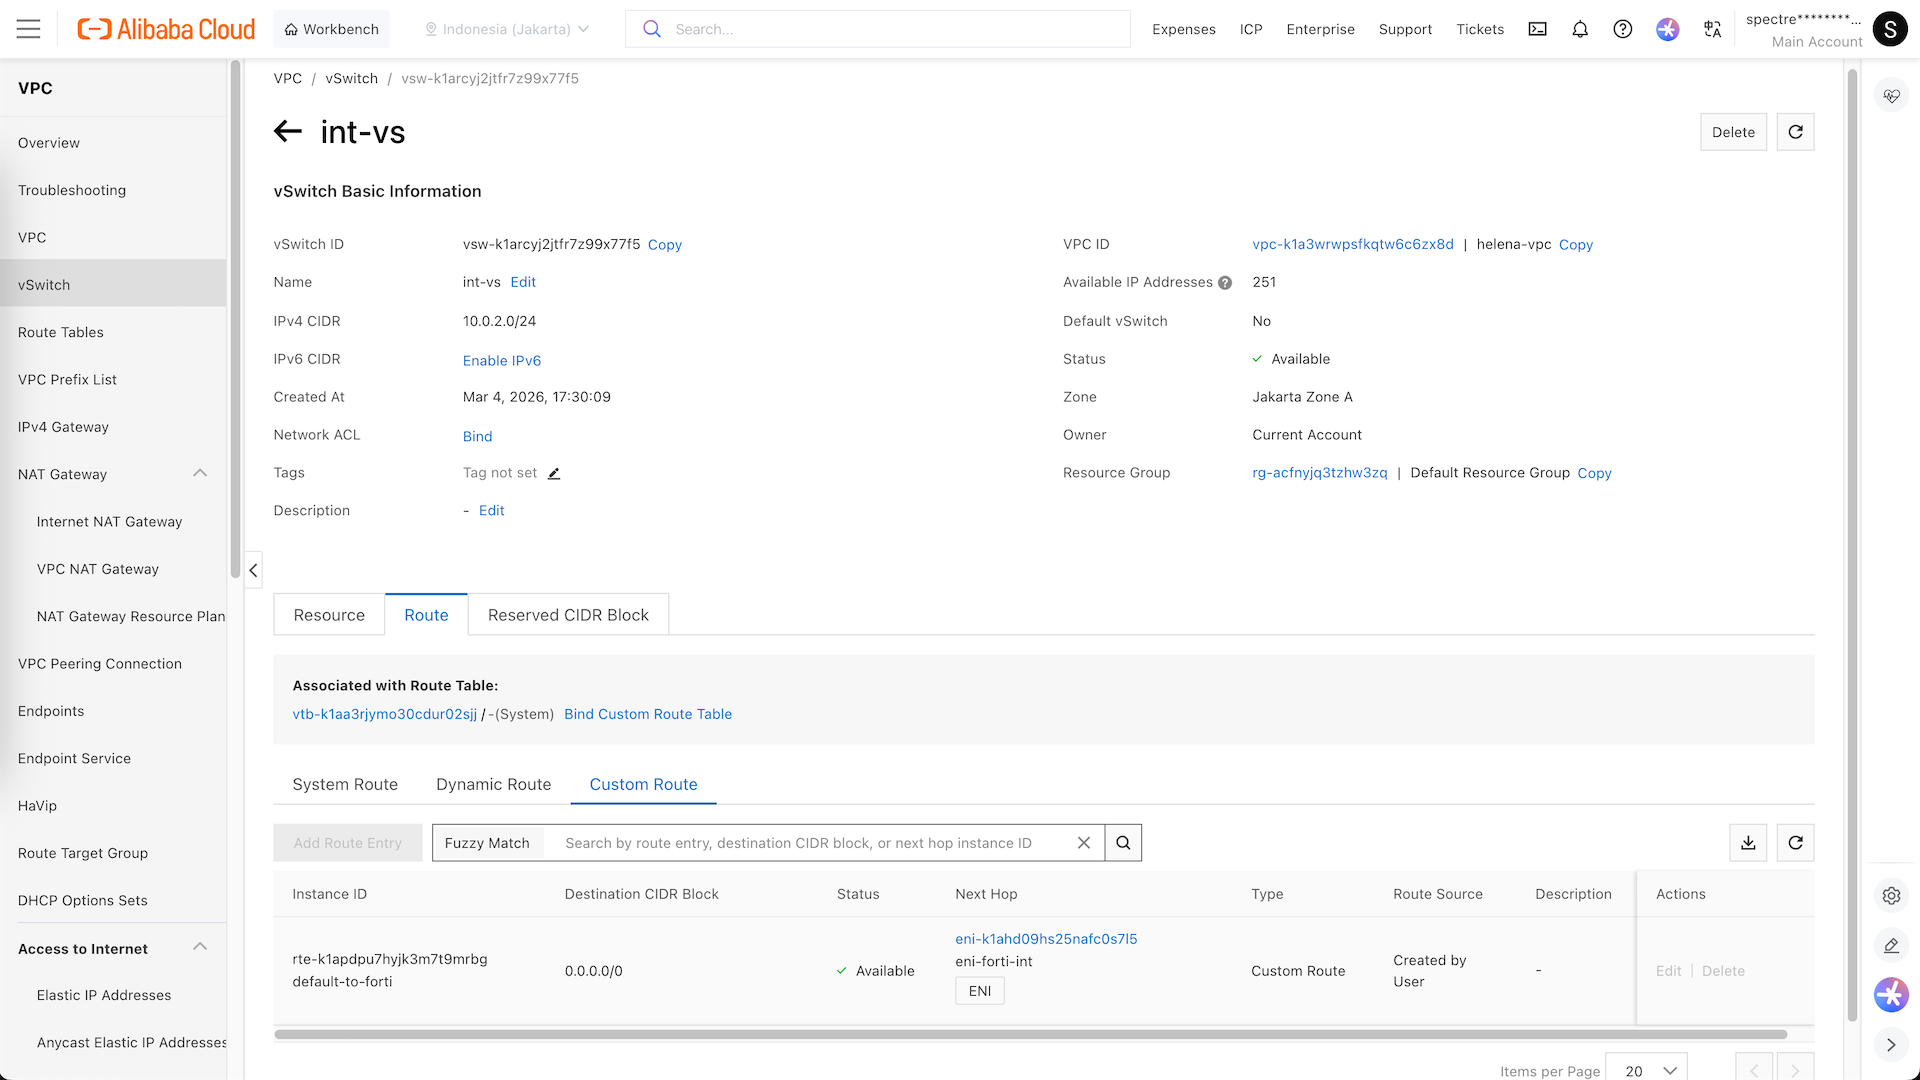Viewport: 1920px width, 1080px height.
Task: Open the Reserved CIDR Block tab
Action: pyautogui.click(x=568, y=615)
